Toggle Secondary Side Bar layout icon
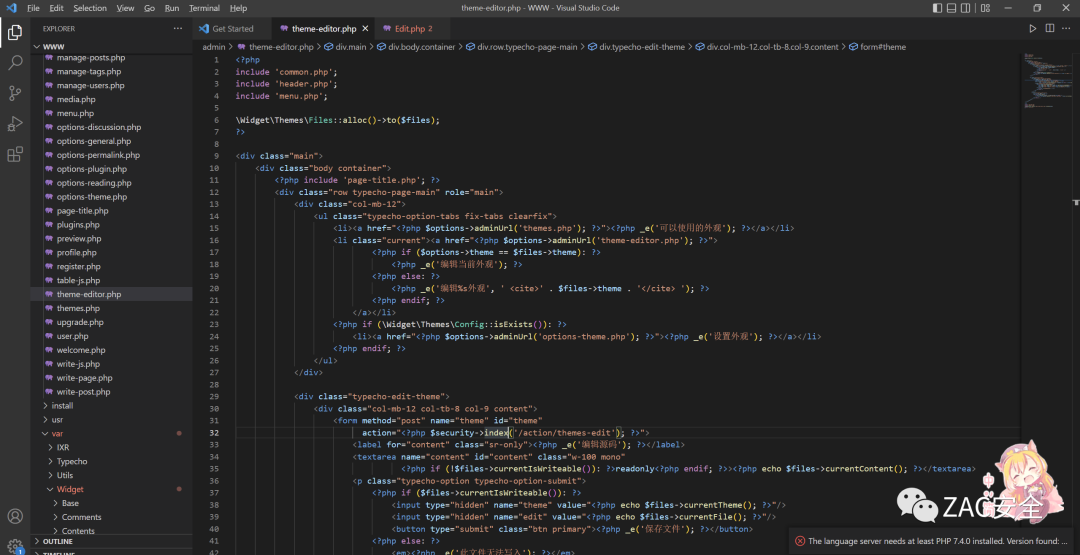Viewport: 1080px width, 555px height. click(968, 8)
